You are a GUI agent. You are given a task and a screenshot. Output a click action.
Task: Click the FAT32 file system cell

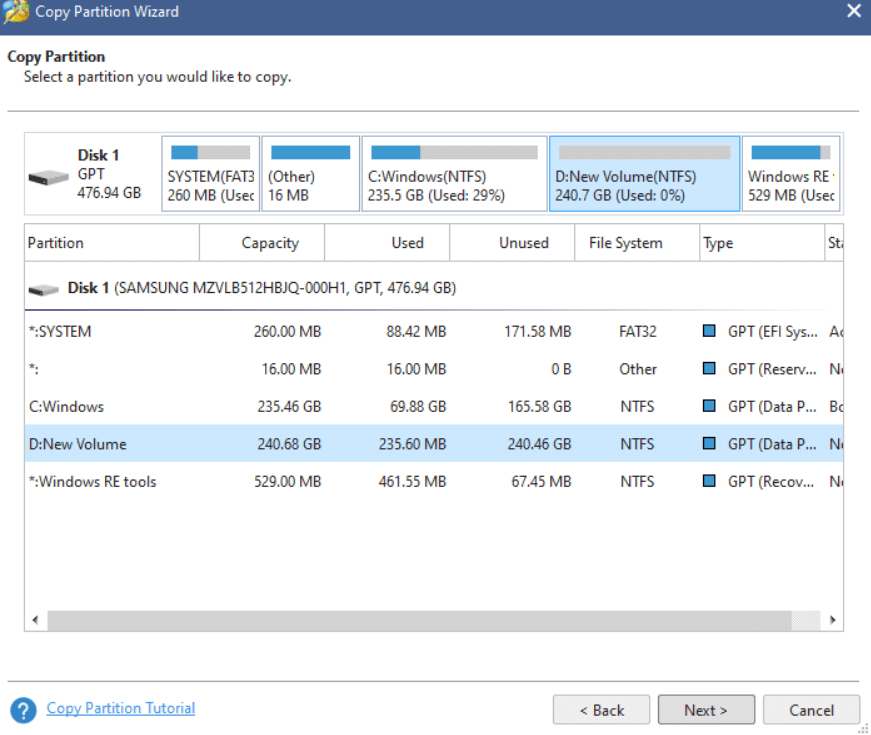click(638, 332)
